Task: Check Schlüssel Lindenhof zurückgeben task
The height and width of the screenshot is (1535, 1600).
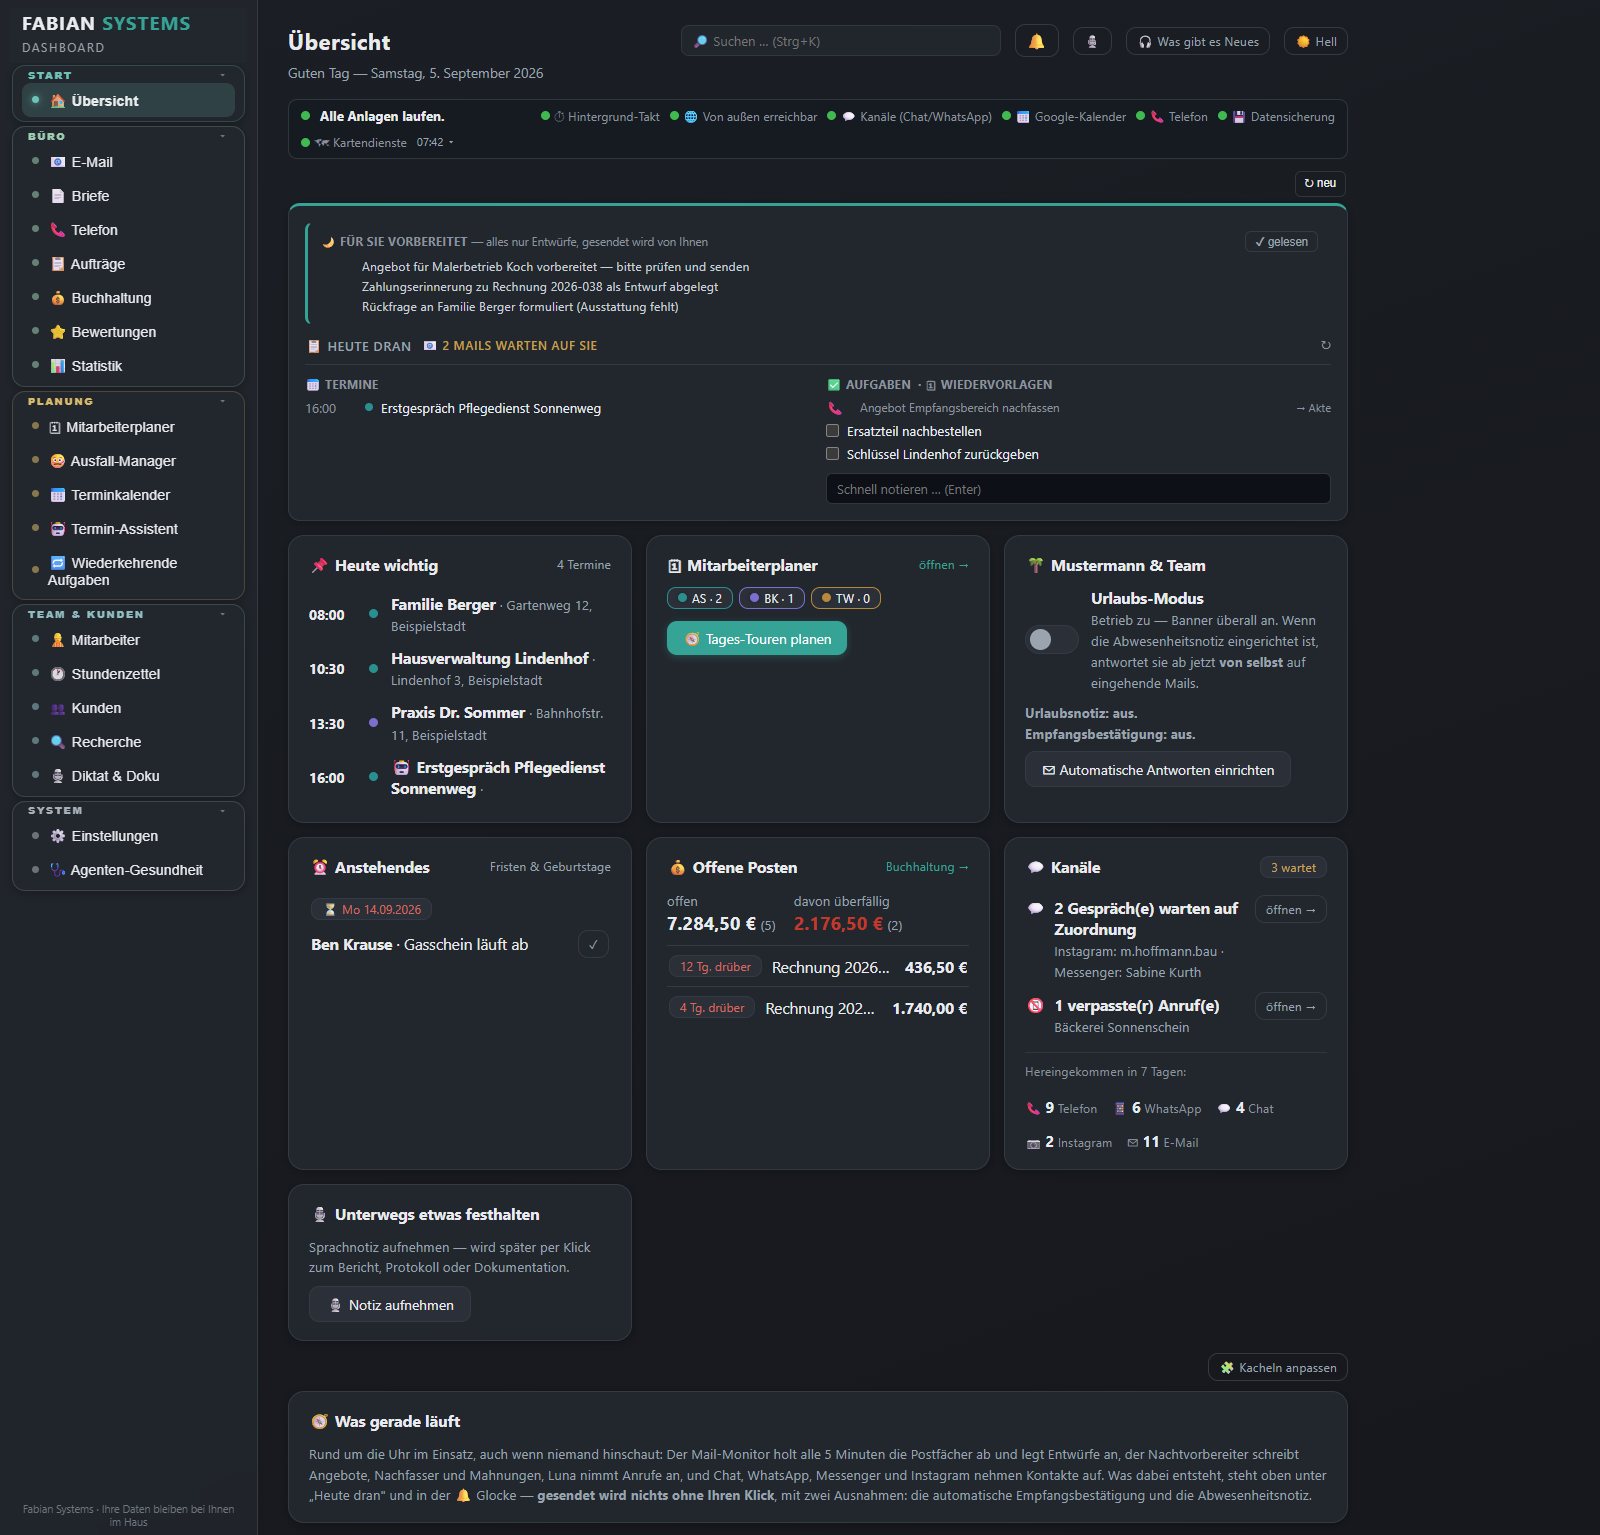Action: [x=832, y=454]
